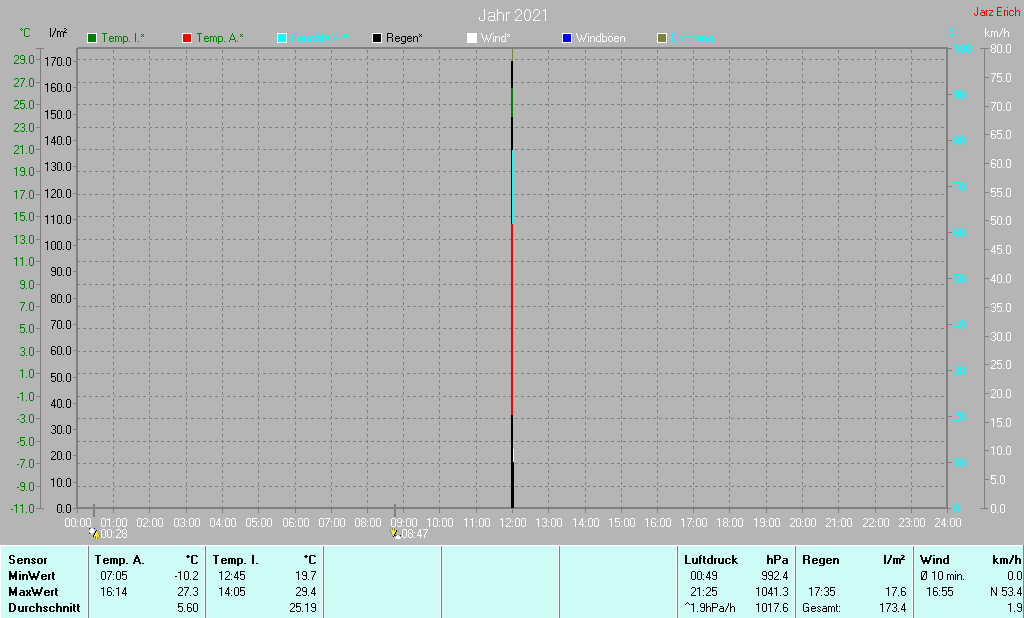Click the Temp. A.* legend label

pos(220,38)
